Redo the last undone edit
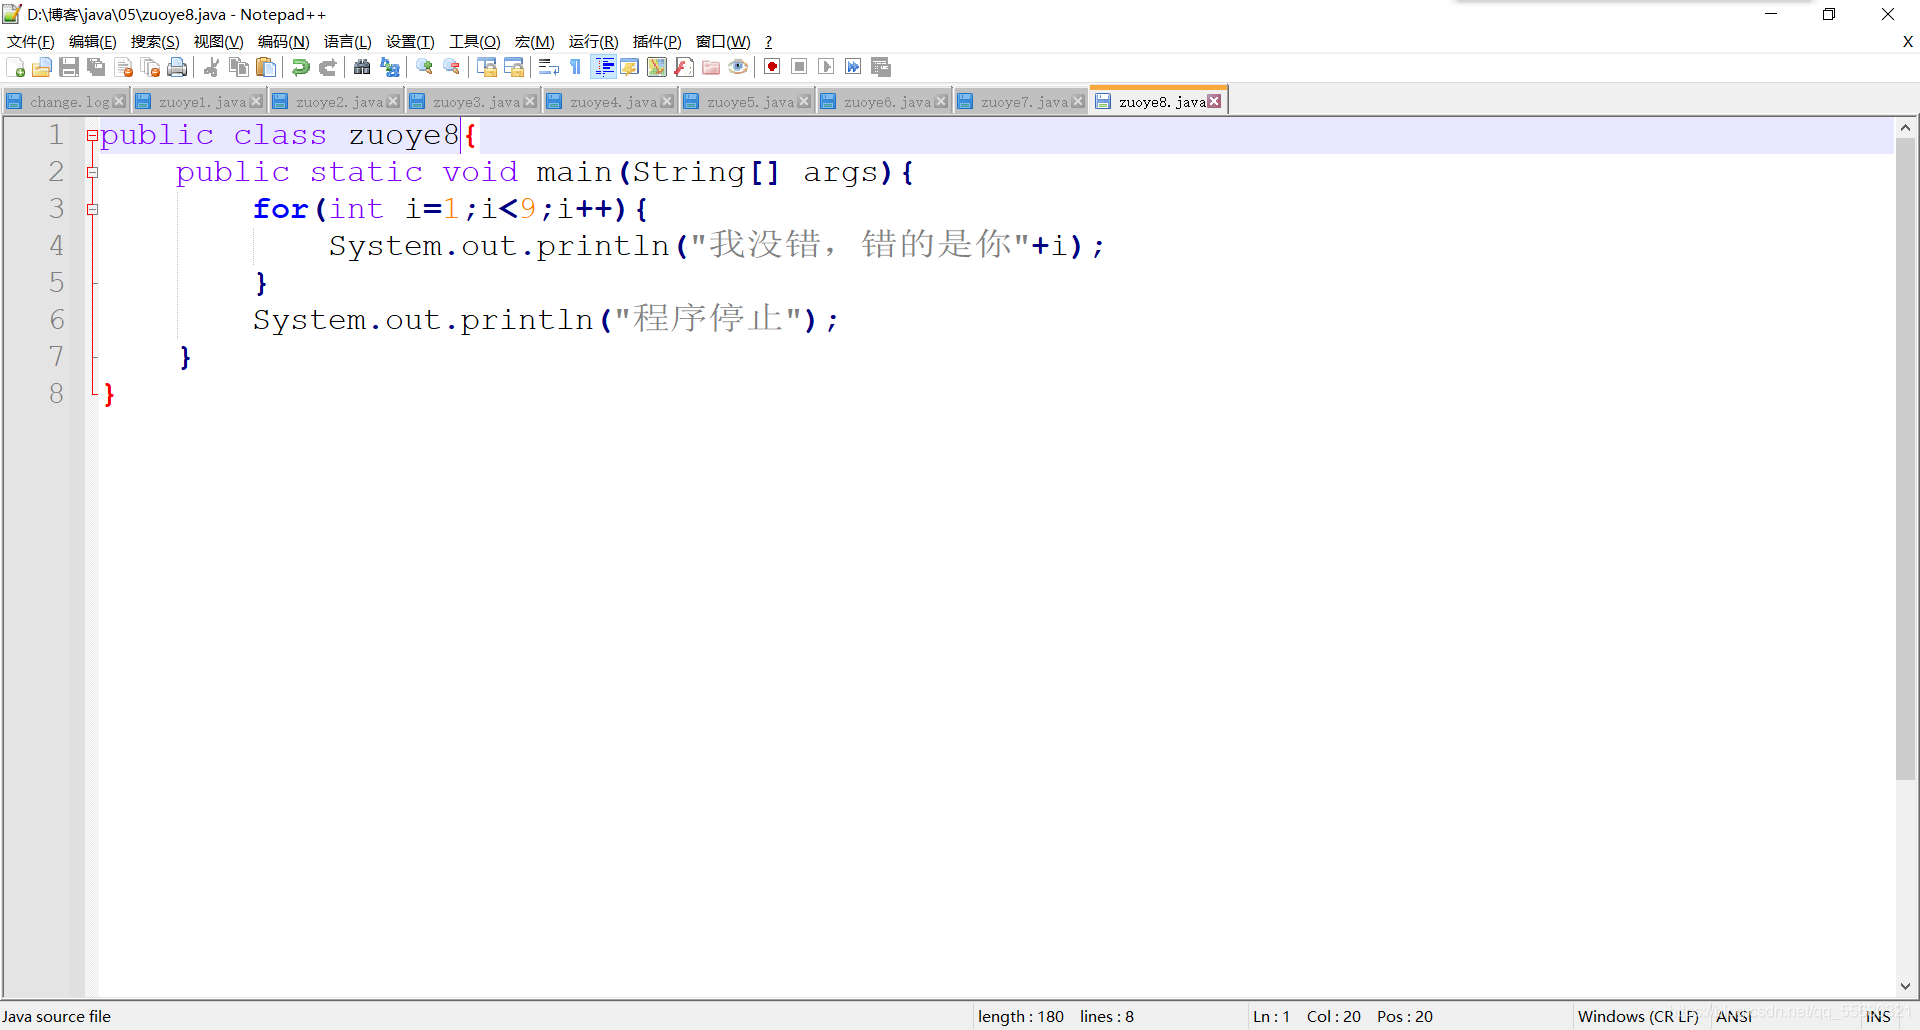1920x1030 pixels. [x=327, y=67]
